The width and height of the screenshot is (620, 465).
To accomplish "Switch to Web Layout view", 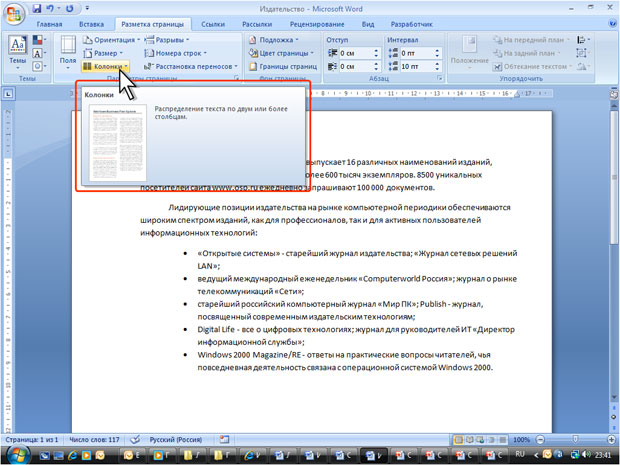I will click(480, 440).
